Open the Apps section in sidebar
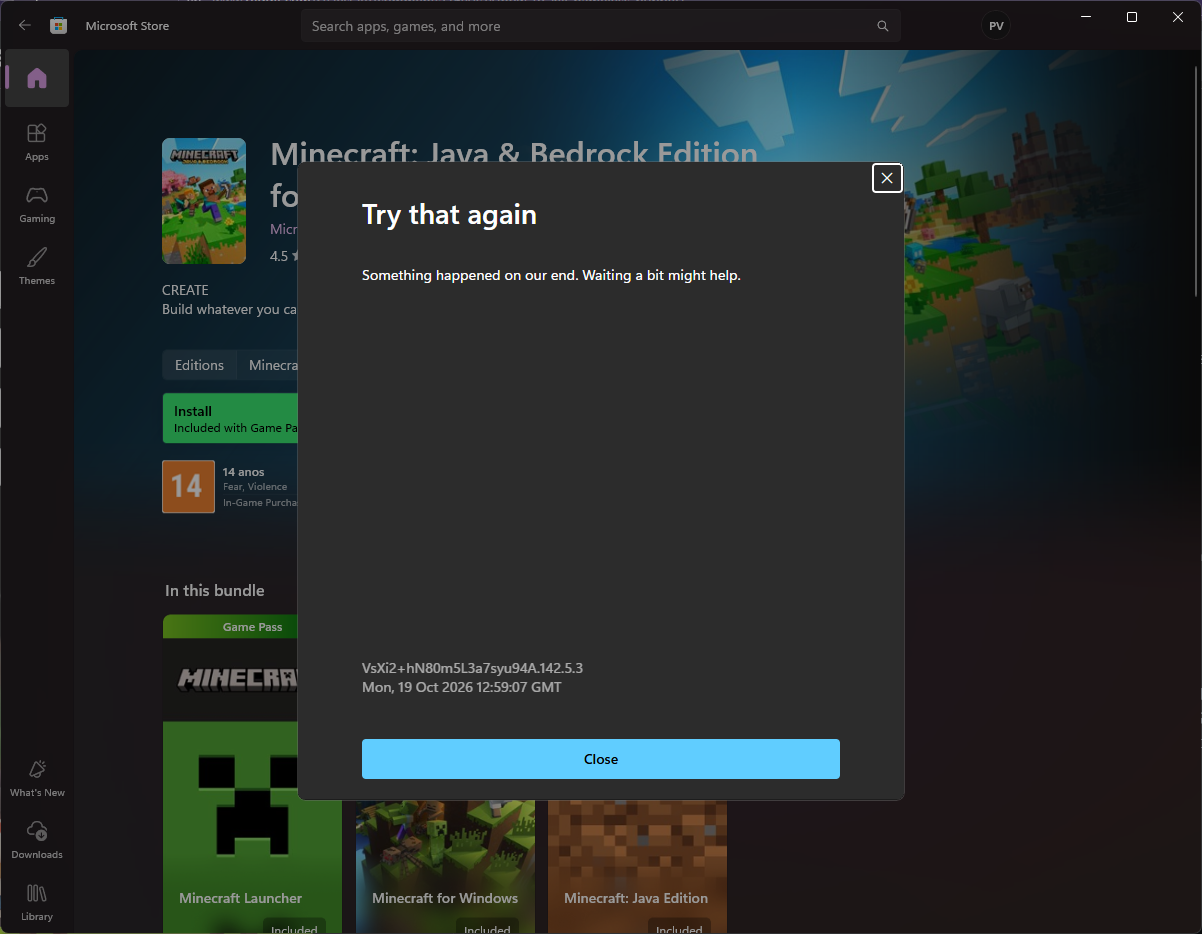The height and width of the screenshot is (934, 1202). [x=37, y=141]
